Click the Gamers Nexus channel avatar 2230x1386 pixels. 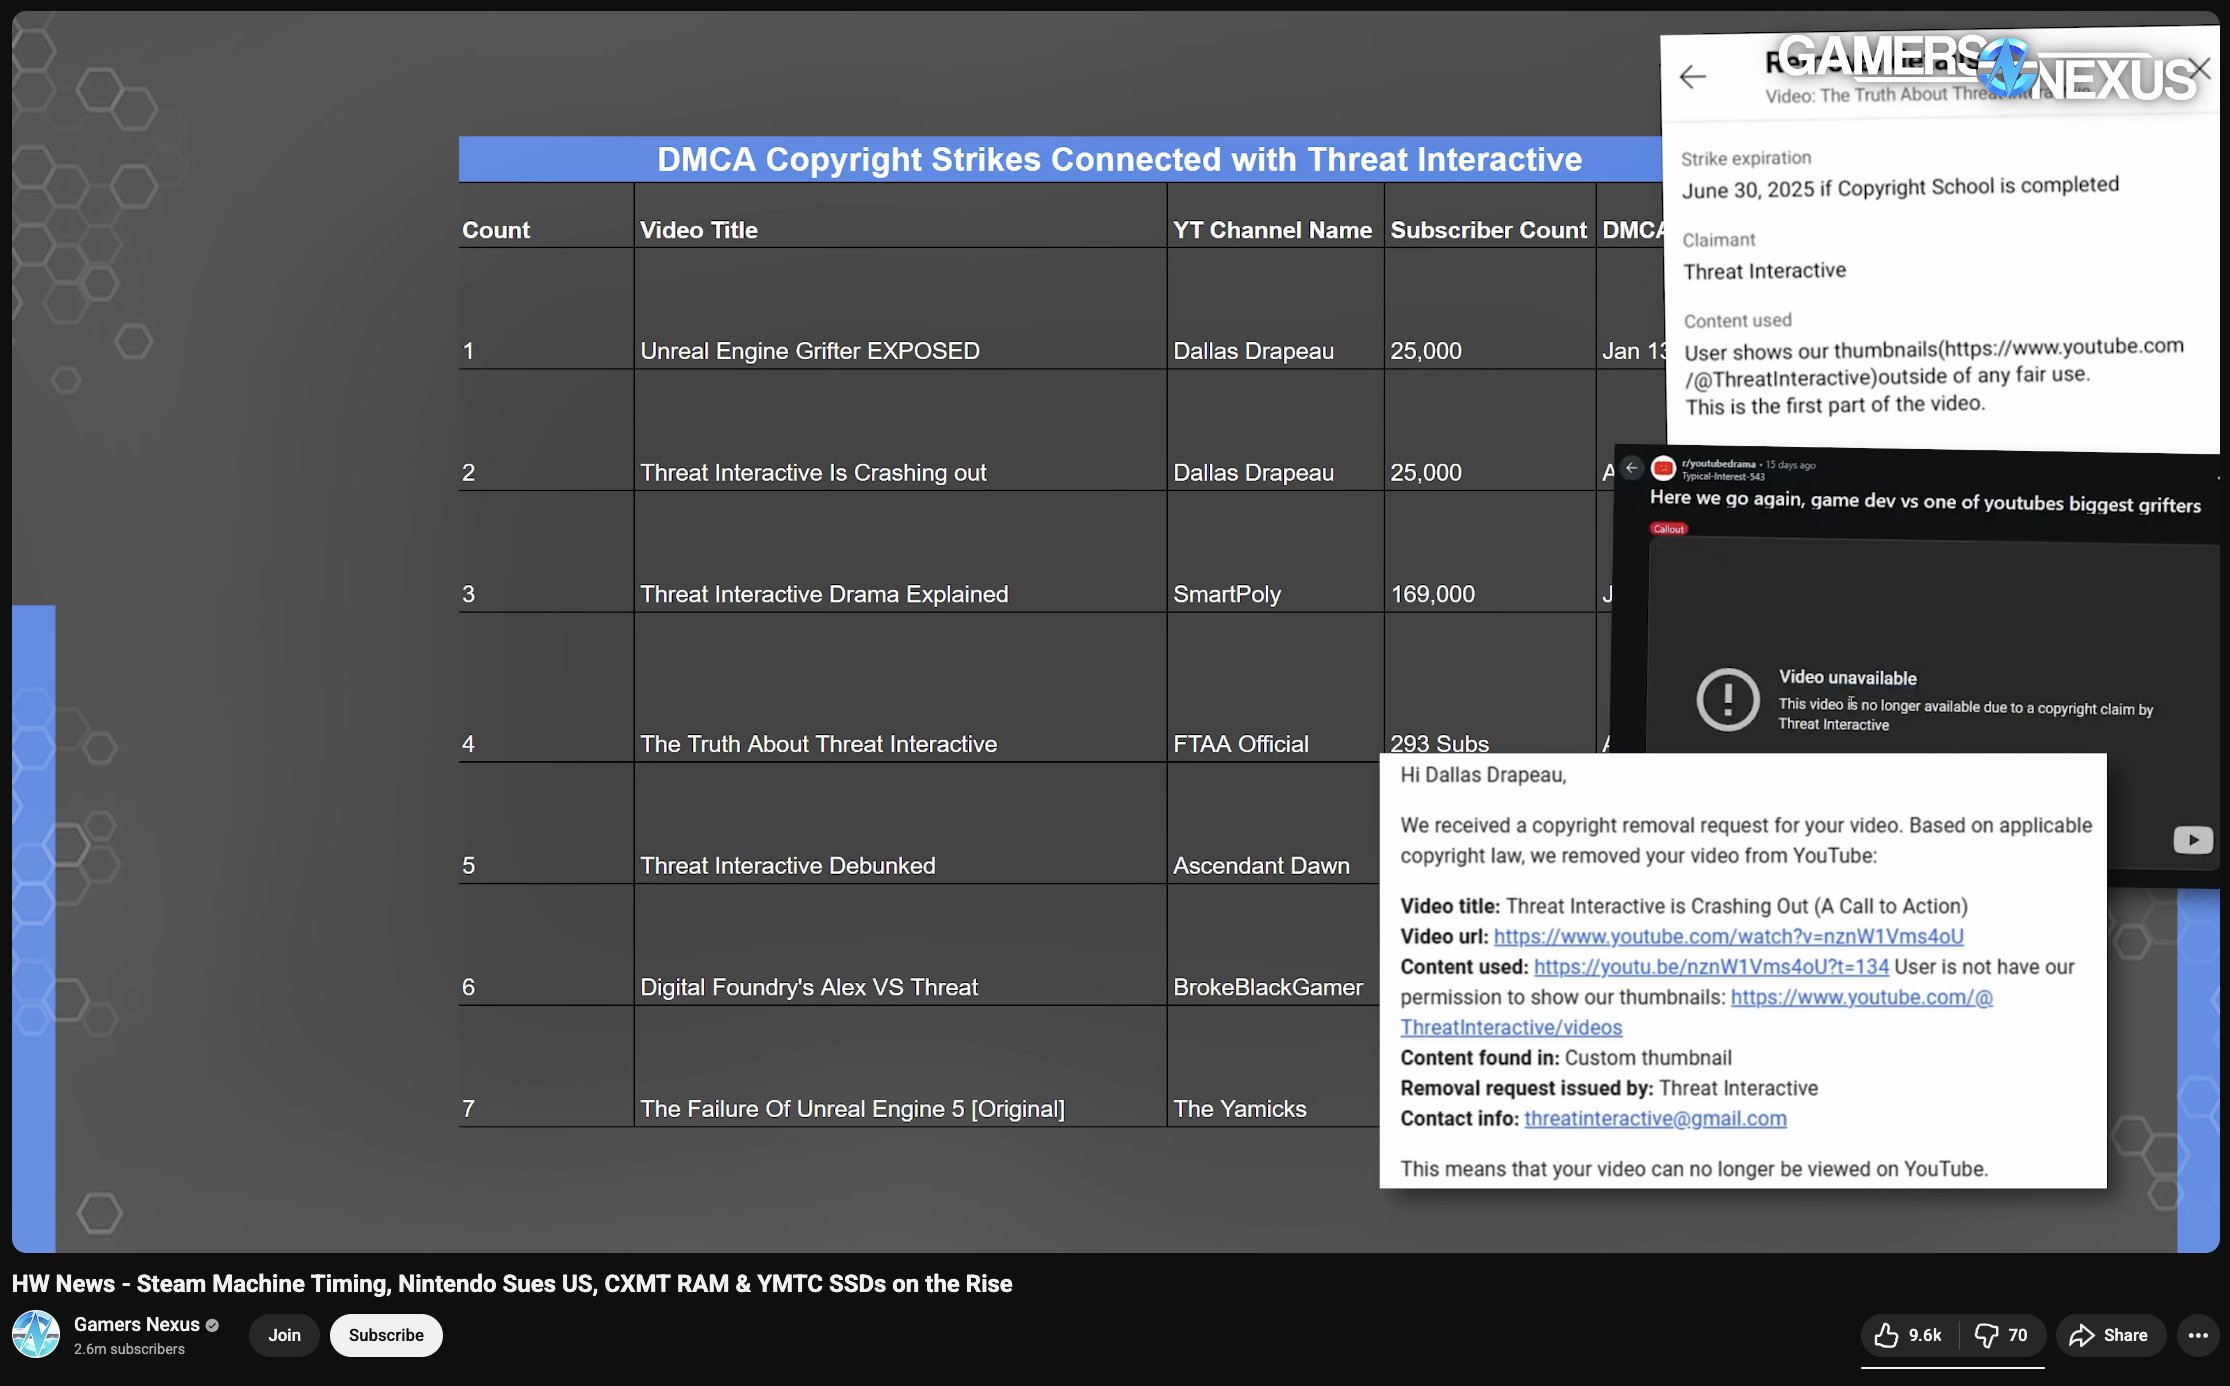[x=36, y=1334]
